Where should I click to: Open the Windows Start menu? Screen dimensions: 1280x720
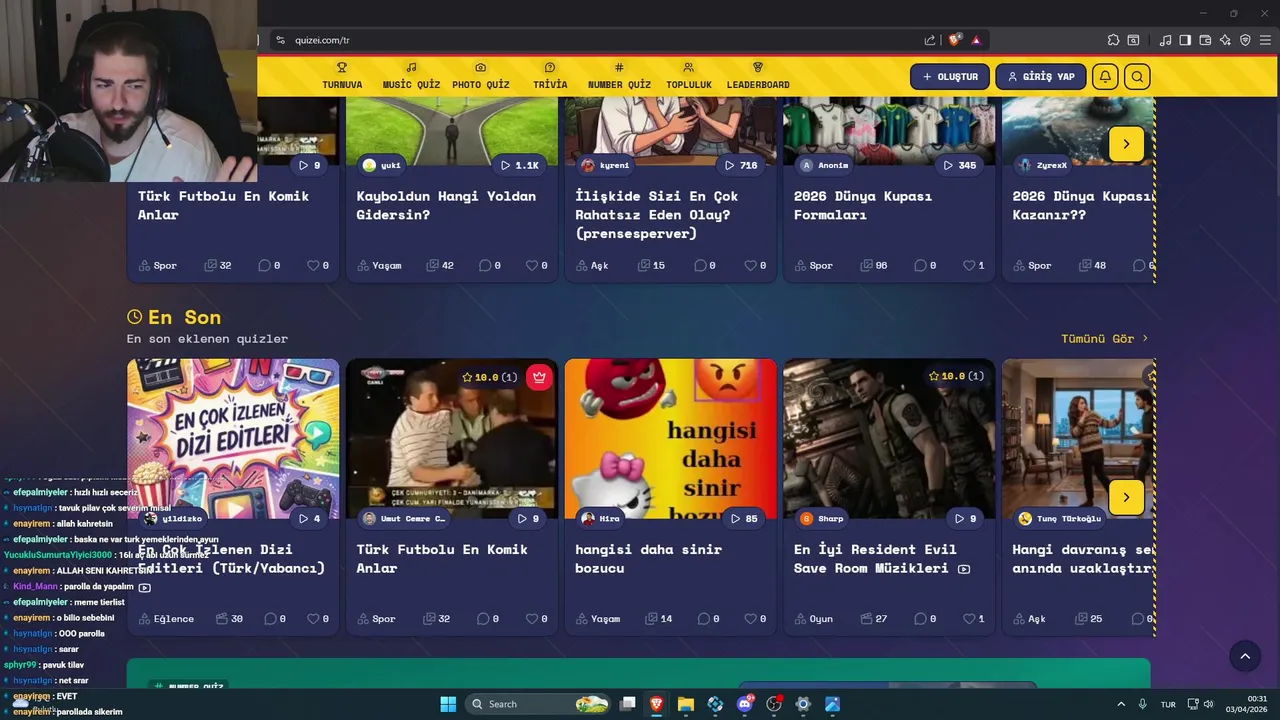coord(447,704)
